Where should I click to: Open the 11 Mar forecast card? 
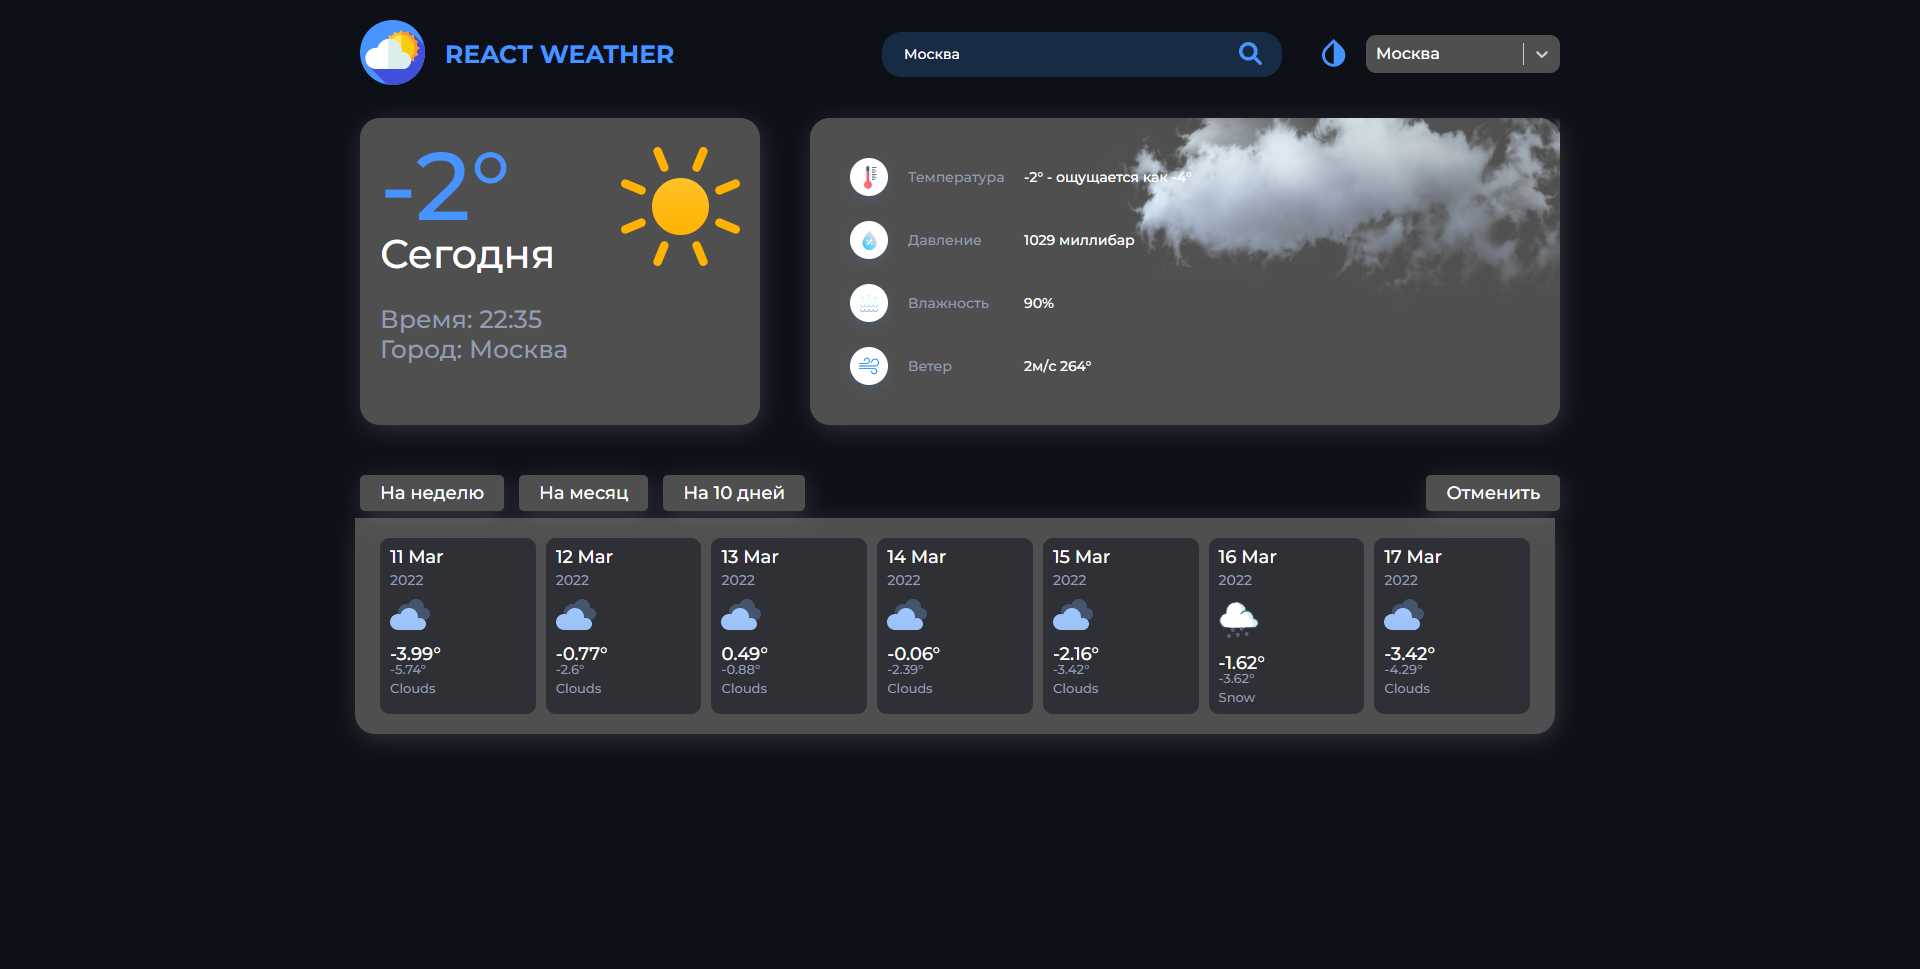click(457, 626)
